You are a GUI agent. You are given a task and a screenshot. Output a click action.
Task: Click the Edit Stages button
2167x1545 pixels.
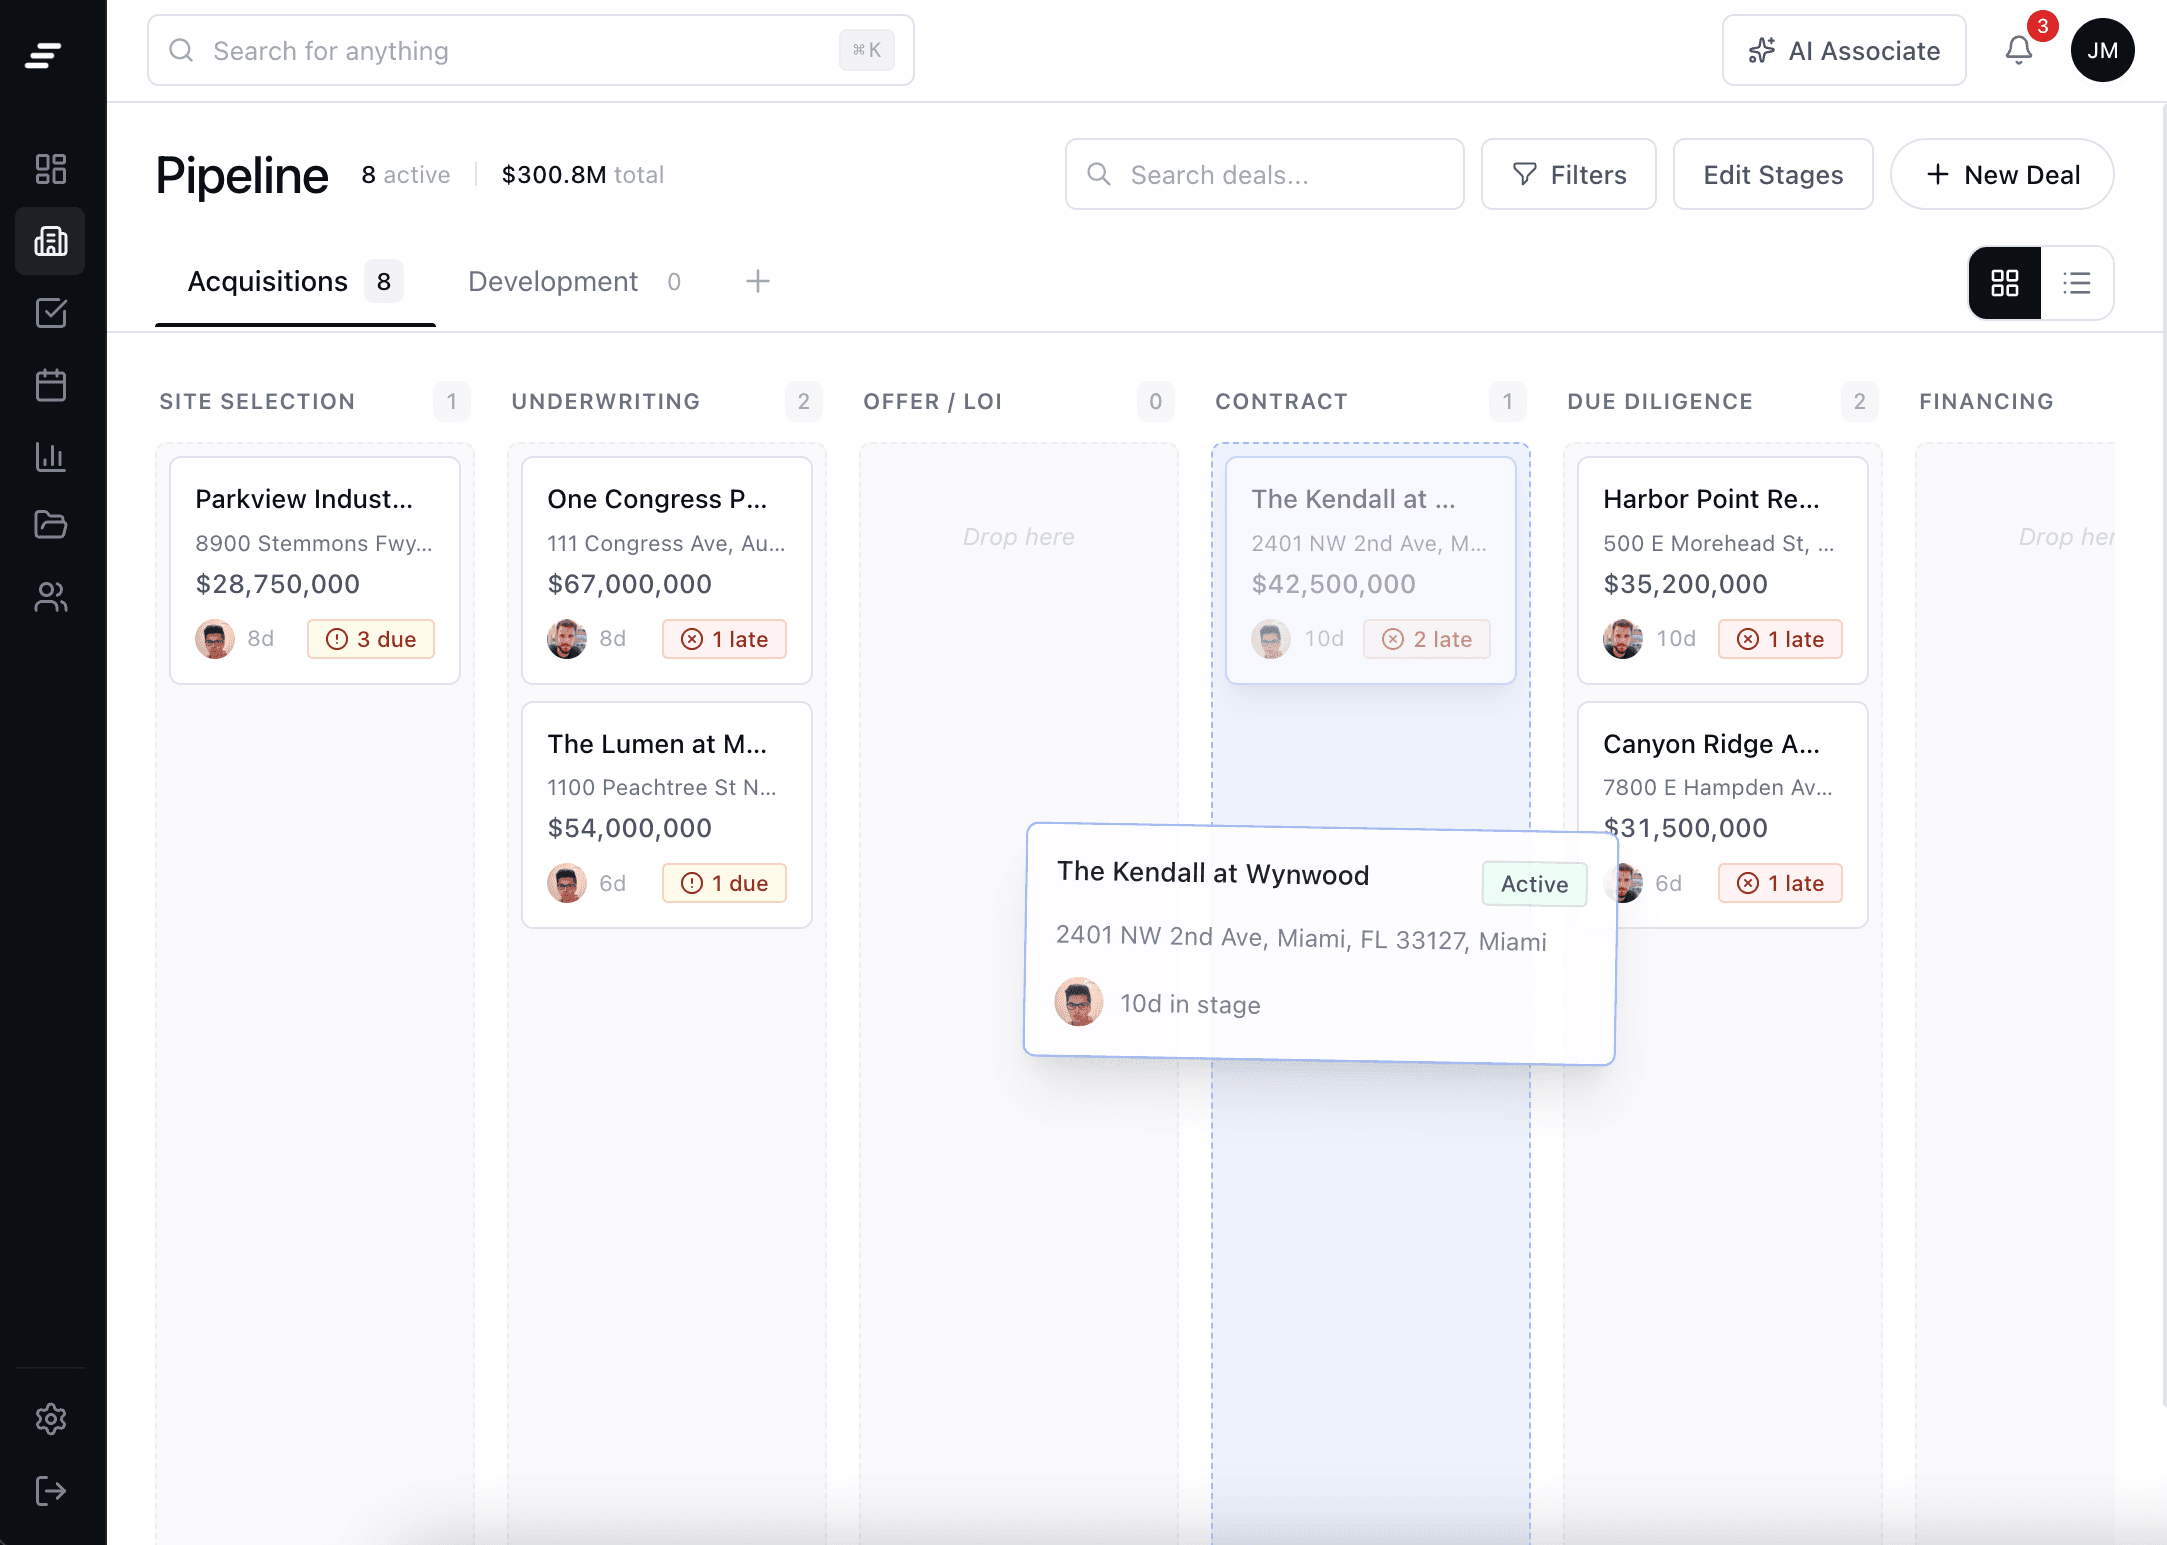(1772, 175)
